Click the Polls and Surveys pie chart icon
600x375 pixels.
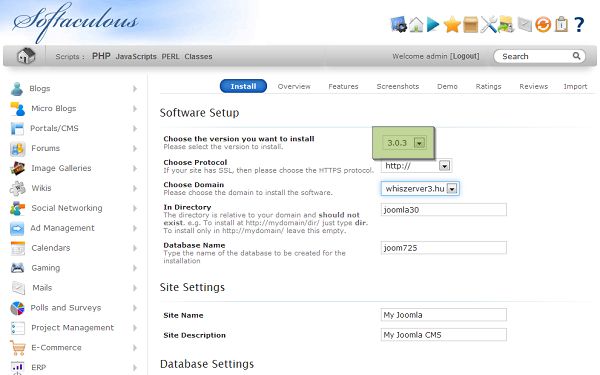[x=17, y=308]
